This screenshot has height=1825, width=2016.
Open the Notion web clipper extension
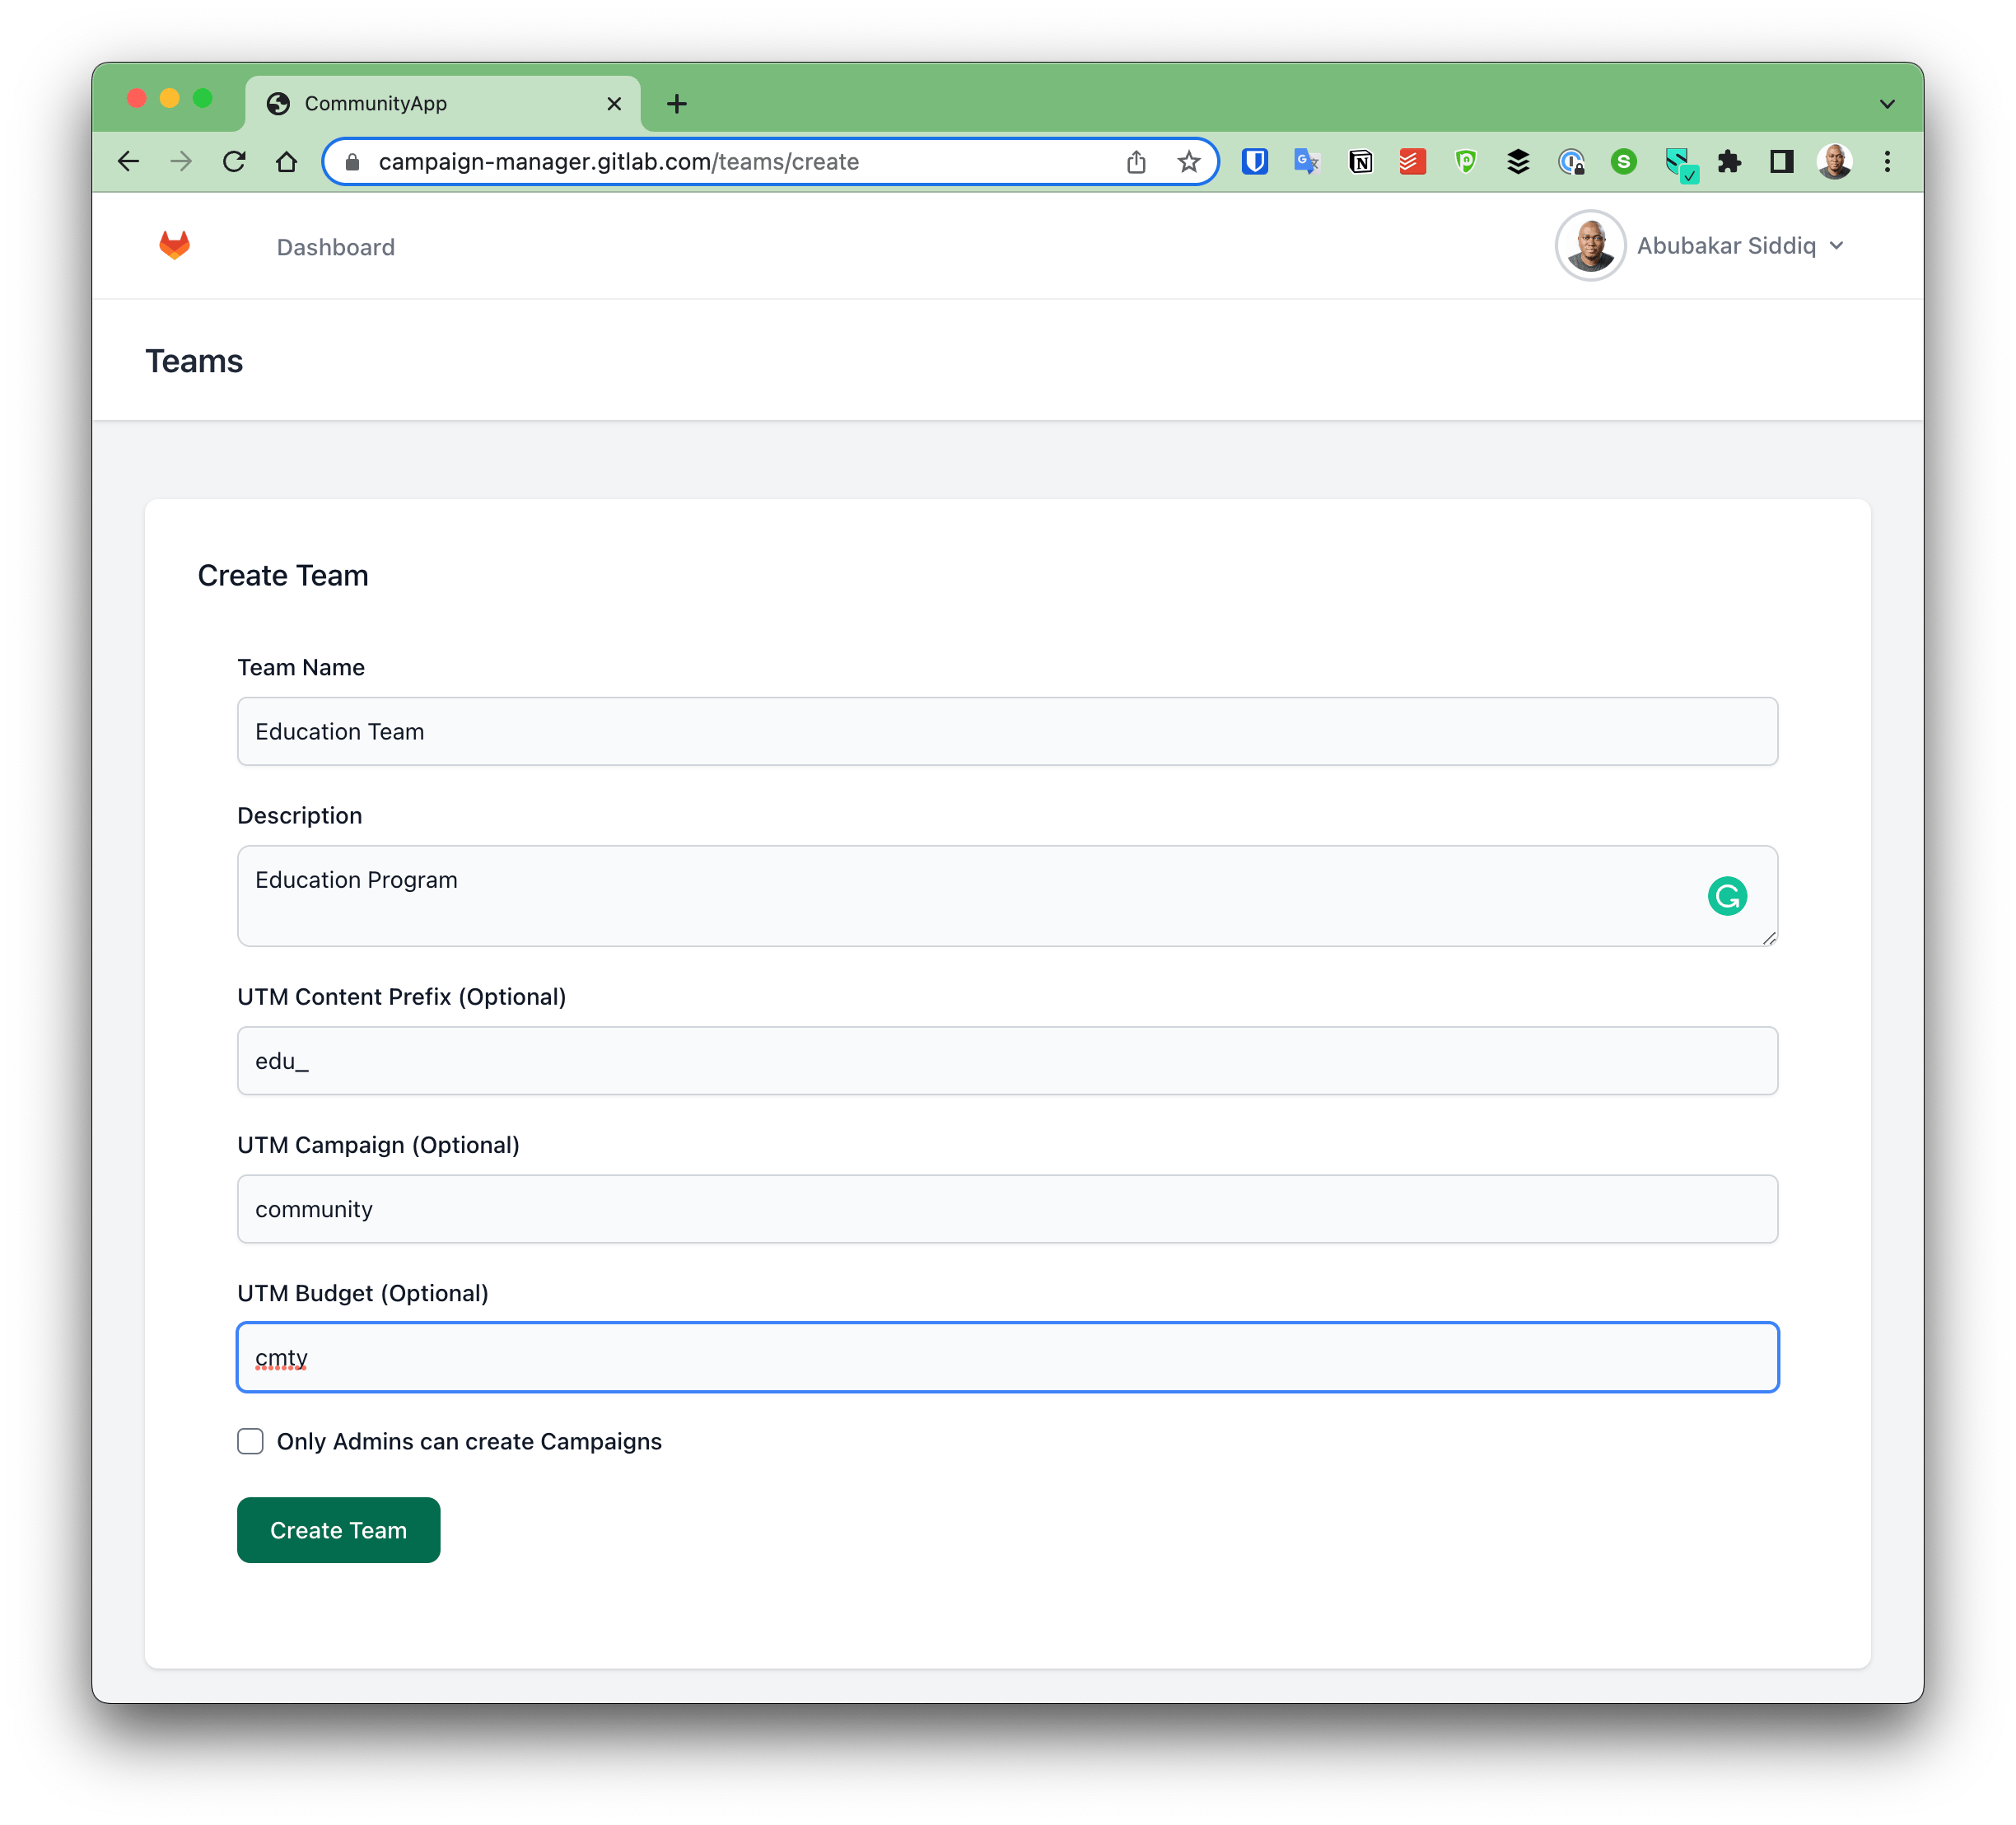(x=1360, y=161)
